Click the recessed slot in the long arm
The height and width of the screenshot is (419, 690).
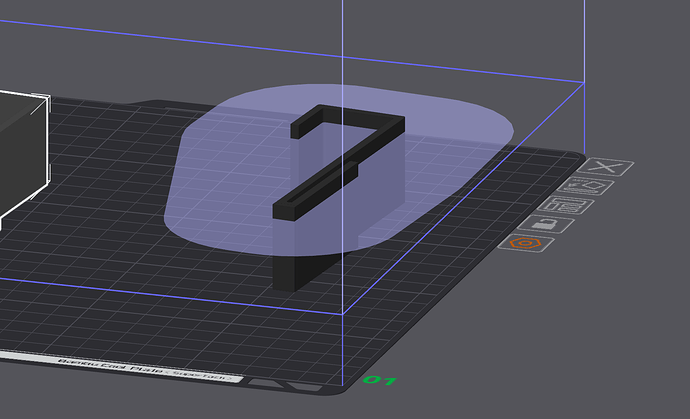(x=320, y=184)
